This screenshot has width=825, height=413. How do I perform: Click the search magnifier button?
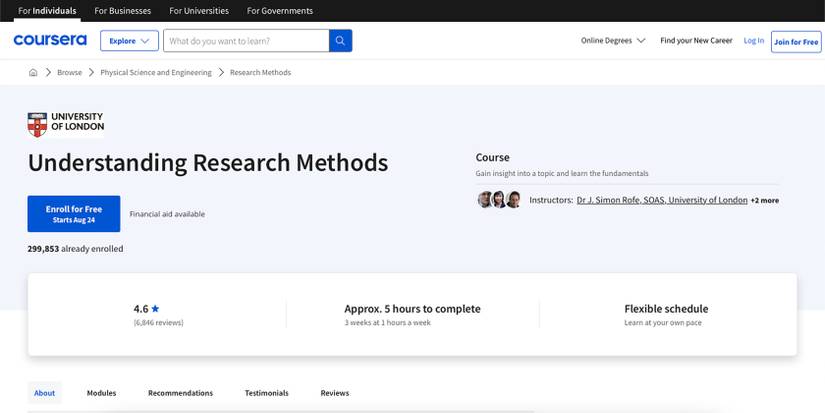(340, 41)
